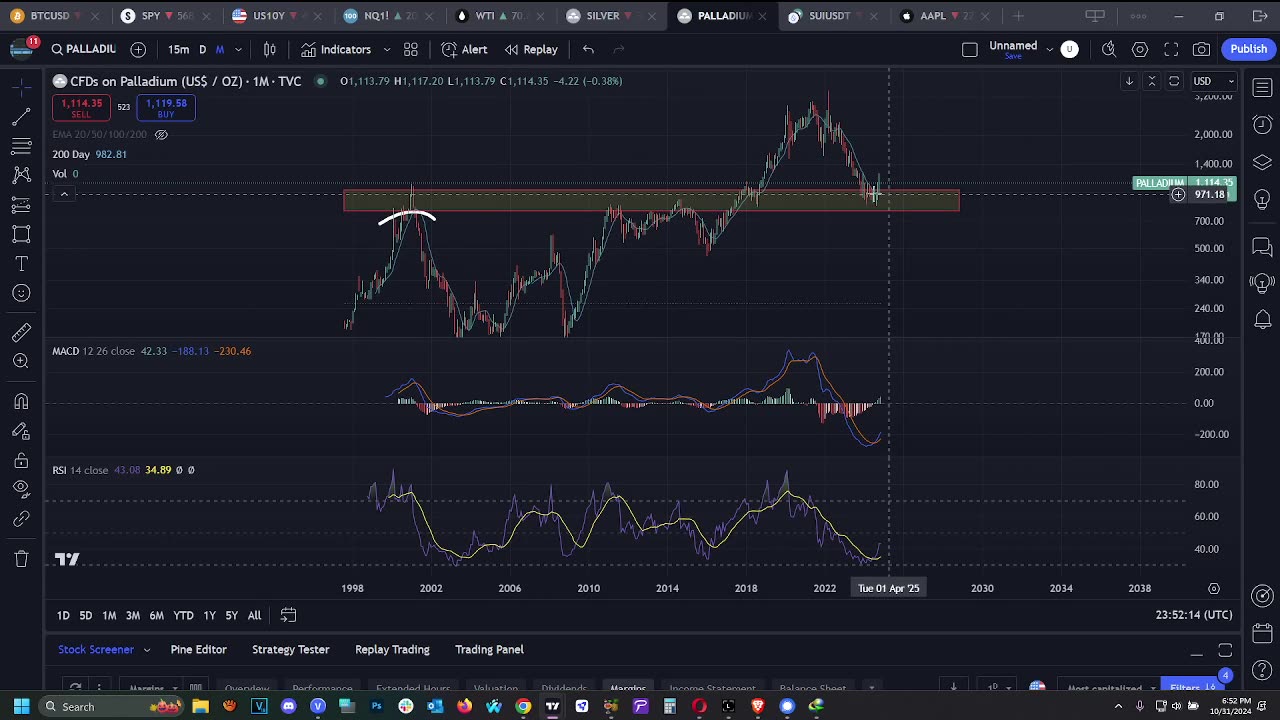Set chart range to 3M
Viewport: 1280px width, 720px height.
click(132, 615)
